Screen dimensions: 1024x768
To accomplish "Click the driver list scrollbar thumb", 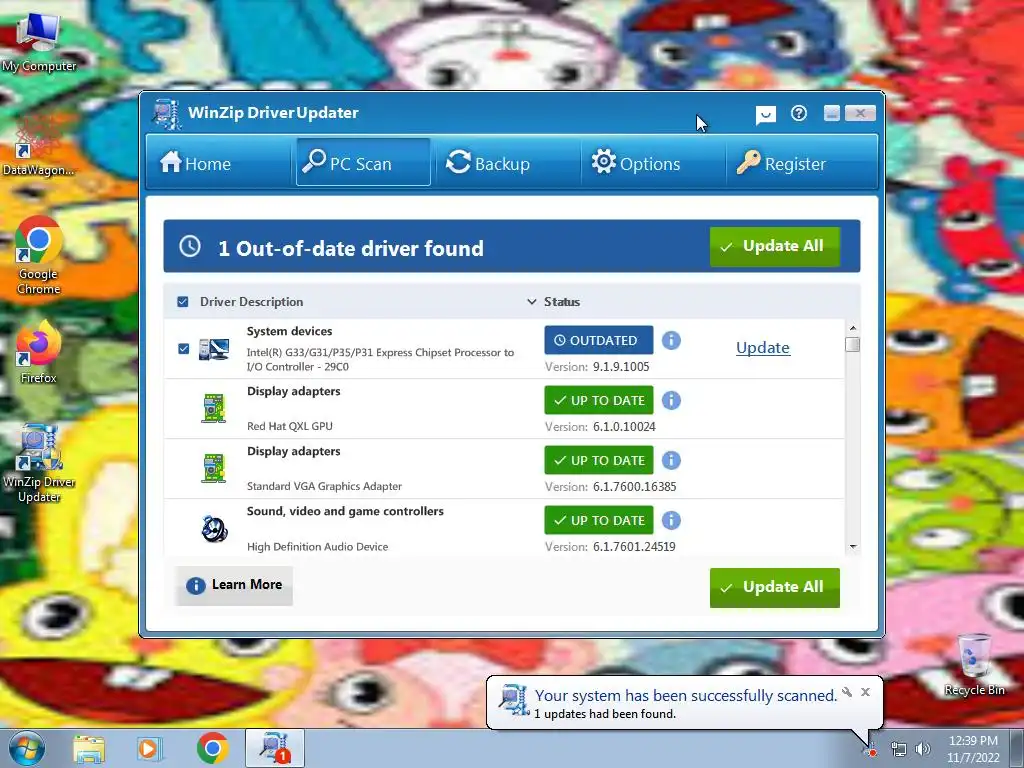I will (x=852, y=344).
